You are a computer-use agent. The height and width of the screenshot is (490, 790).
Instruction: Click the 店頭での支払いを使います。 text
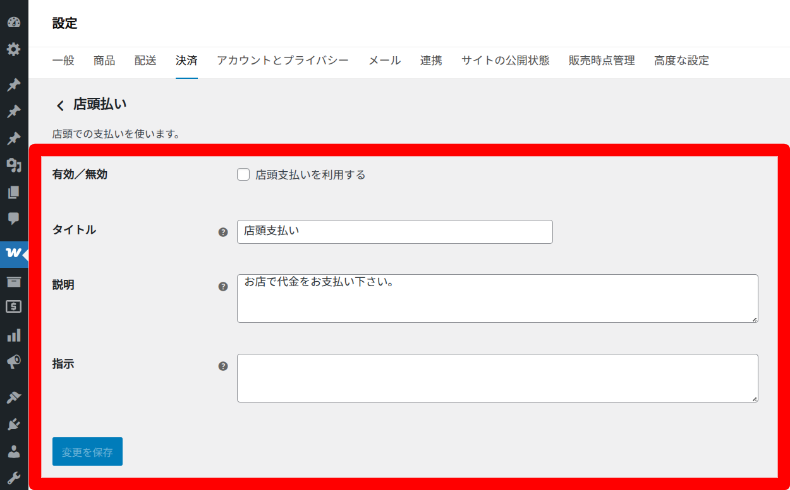point(116,134)
